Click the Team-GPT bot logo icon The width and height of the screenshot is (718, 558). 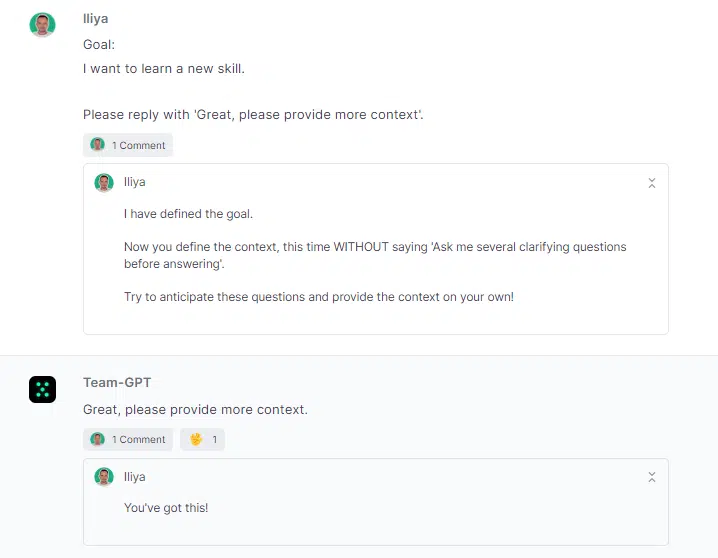coord(43,390)
